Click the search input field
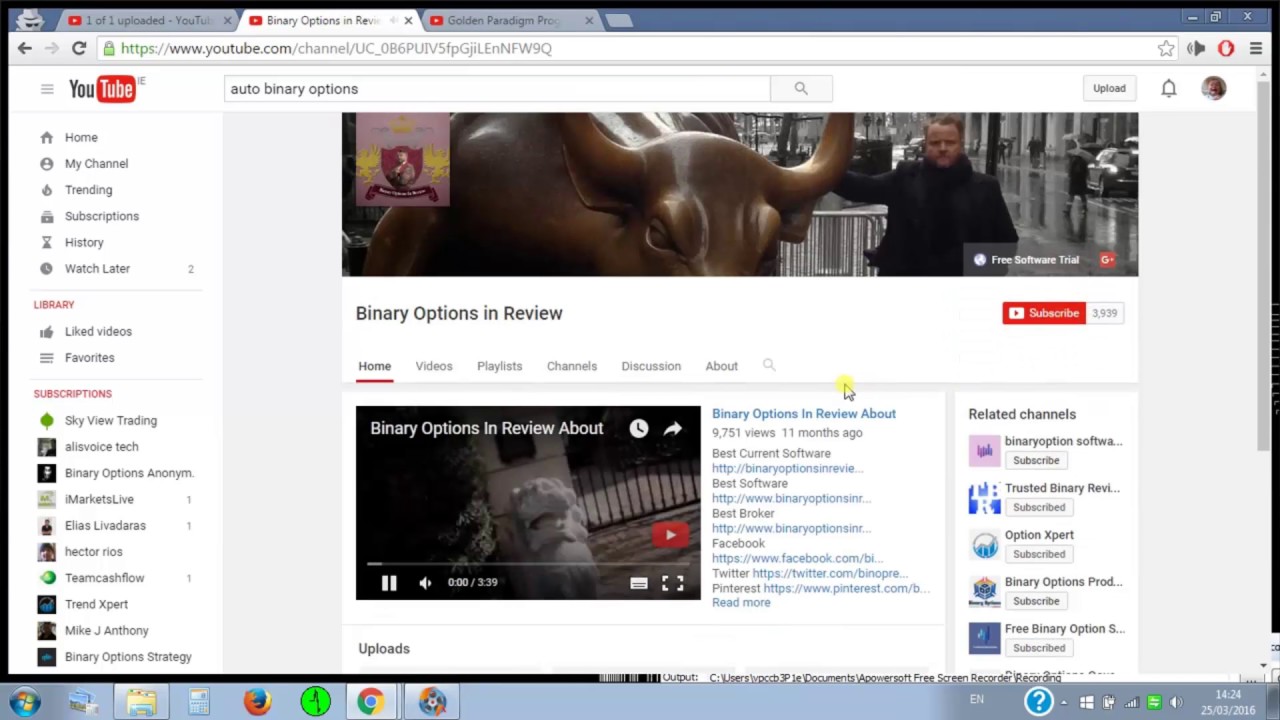Screen dimensions: 1280x720 tap(497, 88)
